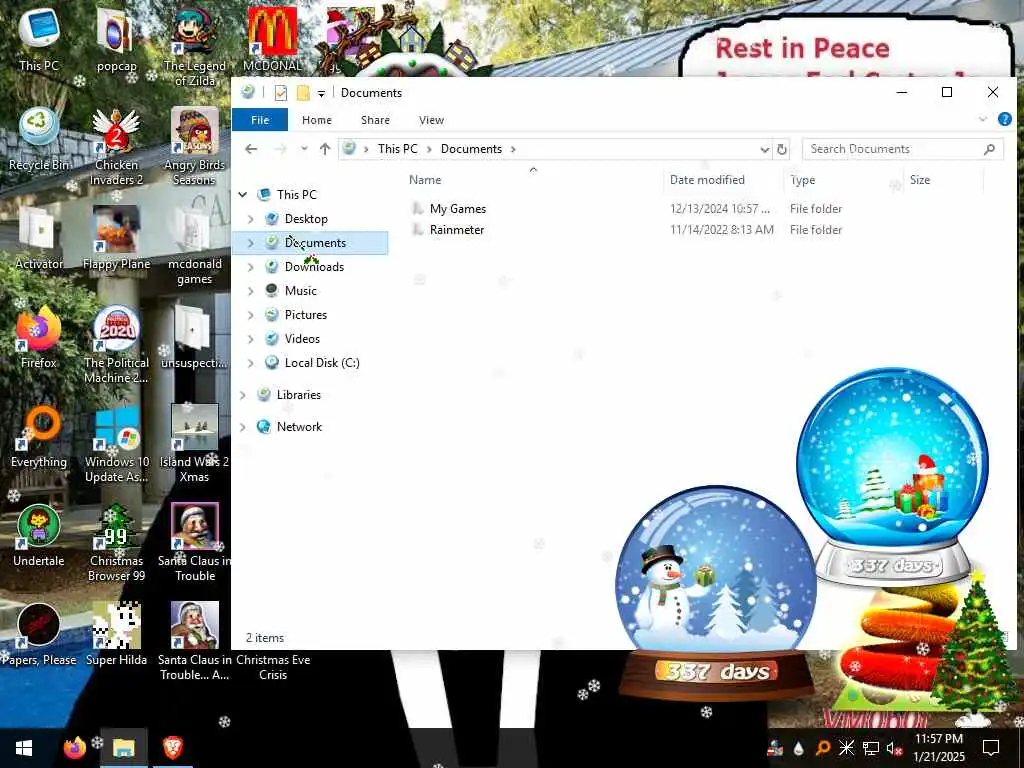The height and width of the screenshot is (768, 1024).
Task: Launch Island Wars 2 Xmas
Action: click(195, 444)
